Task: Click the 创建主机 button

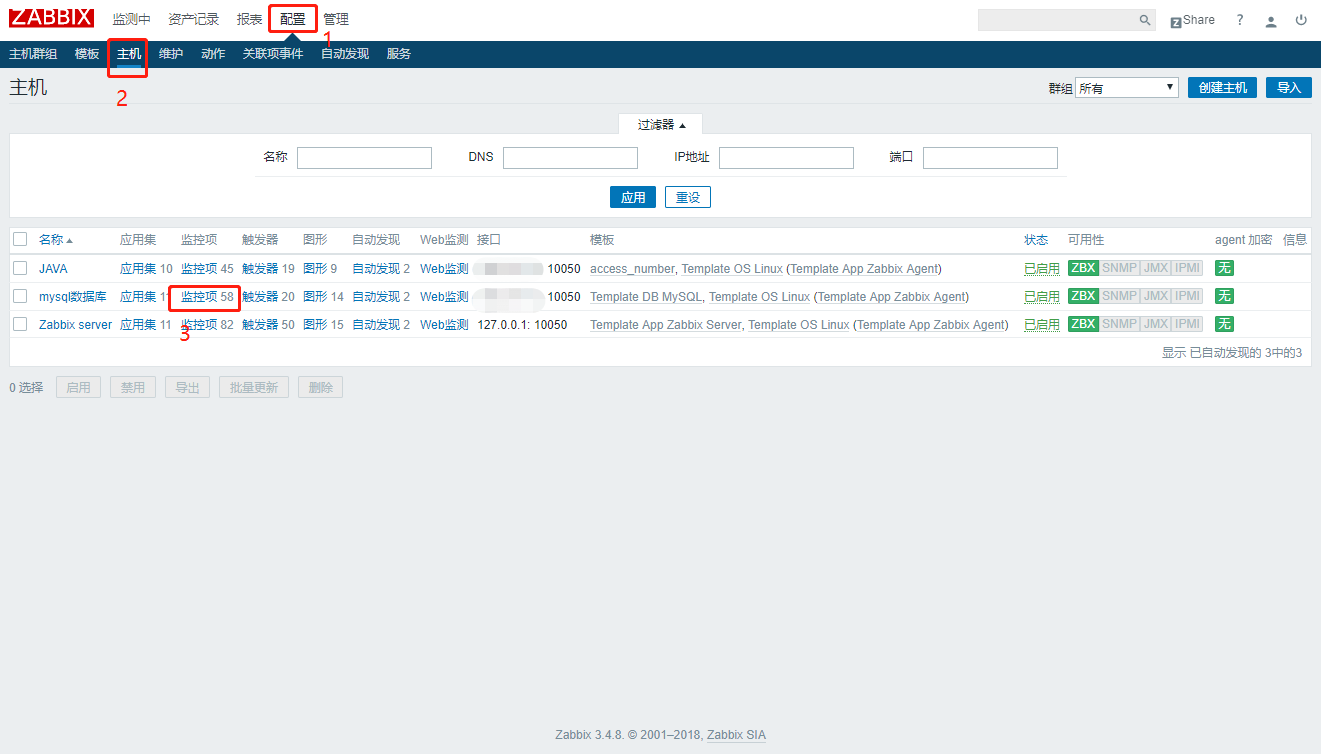Action: 1223,88
